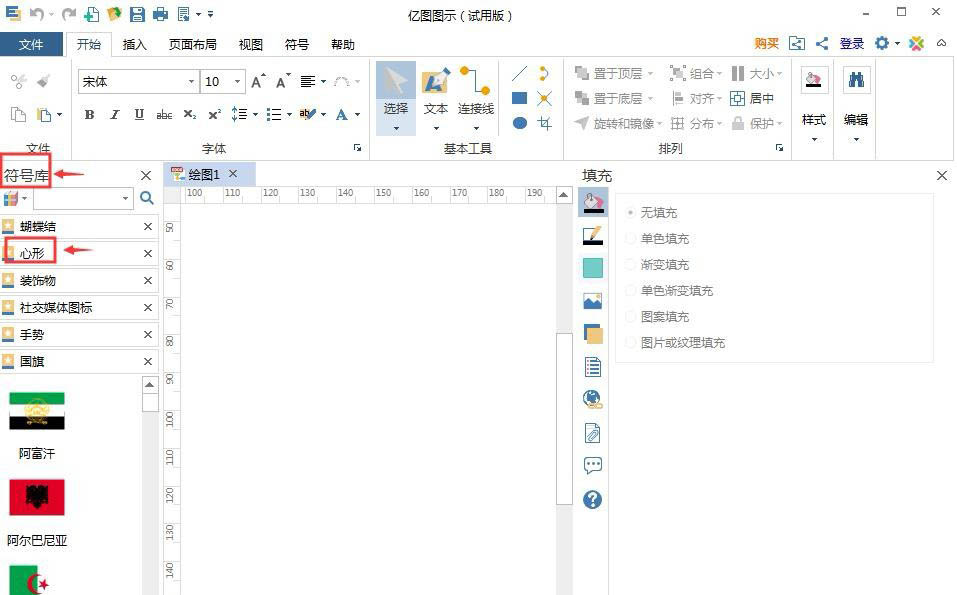This screenshot has width=957, height=595.
Task: Open the hyperlink icon on the right sidebar
Action: (593, 398)
